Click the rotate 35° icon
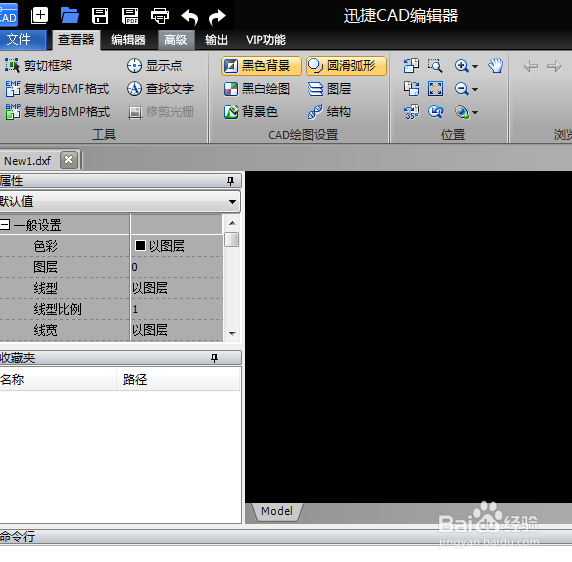The height and width of the screenshot is (562, 572). coord(411,112)
